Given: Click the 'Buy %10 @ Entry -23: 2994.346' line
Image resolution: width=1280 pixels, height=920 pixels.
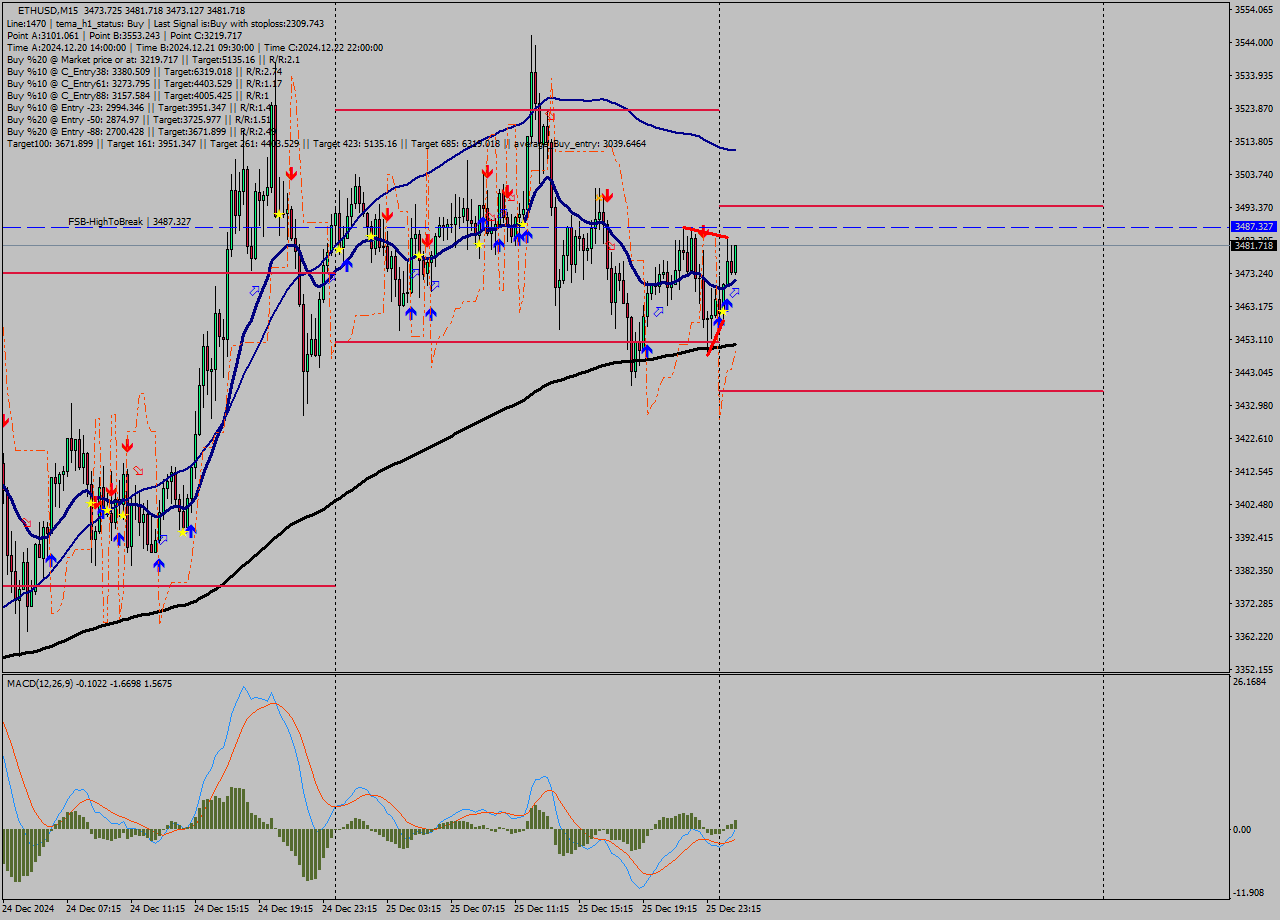Looking at the screenshot, I should pyautogui.click(x=141, y=107).
